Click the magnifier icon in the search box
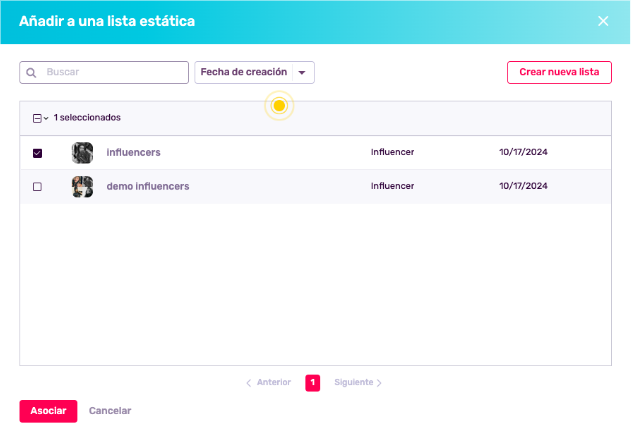The width and height of the screenshot is (631, 435). tap(32, 73)
